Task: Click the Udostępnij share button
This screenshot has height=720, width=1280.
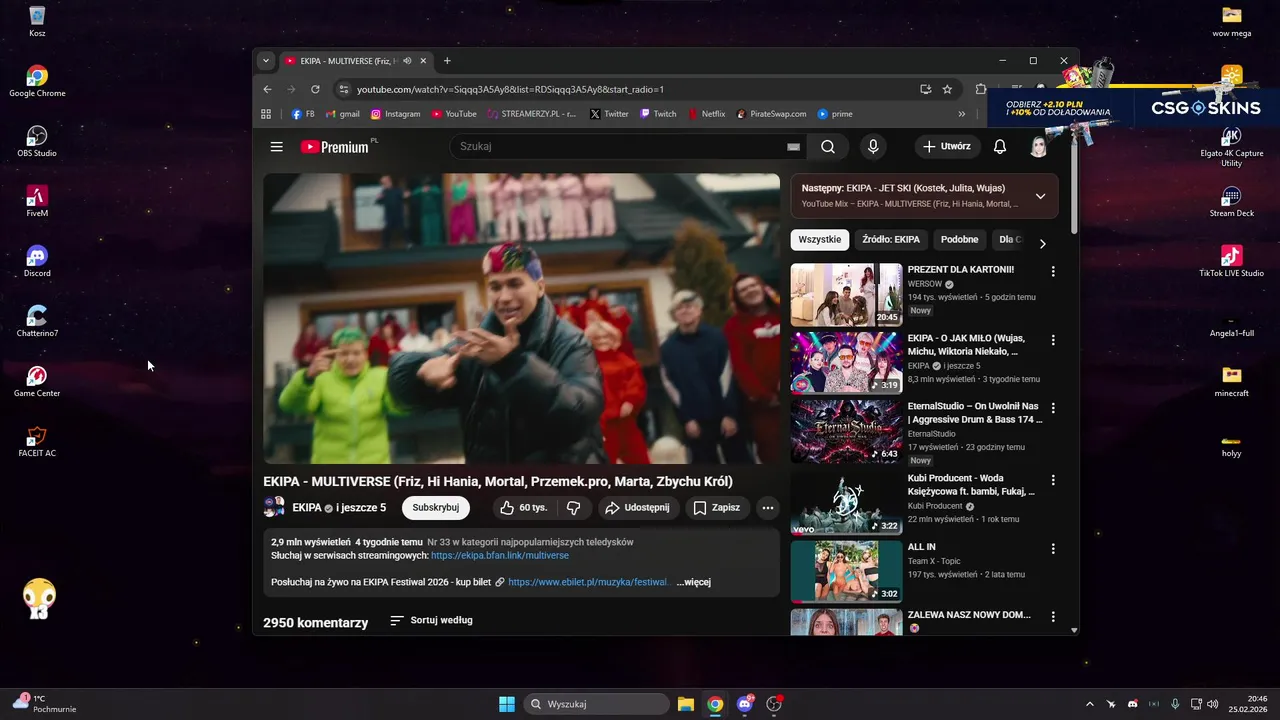Action: (637, 508)
